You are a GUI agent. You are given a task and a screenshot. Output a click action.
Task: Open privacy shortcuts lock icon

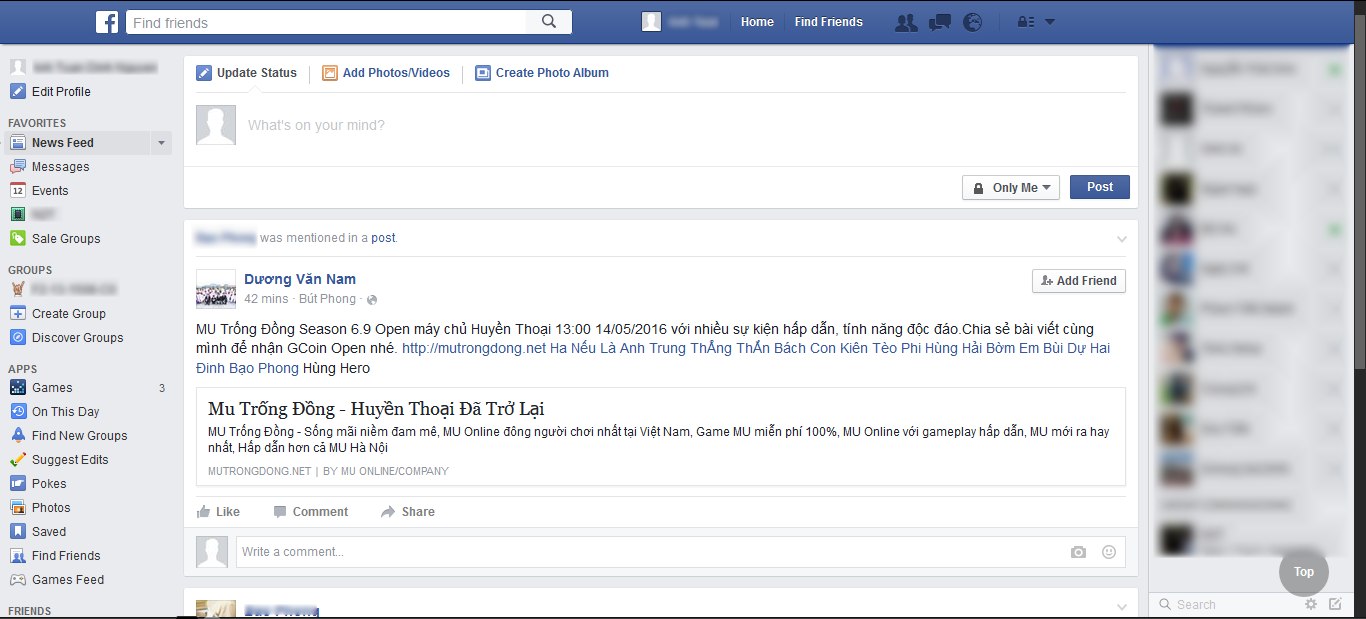tap(1025, 22)
